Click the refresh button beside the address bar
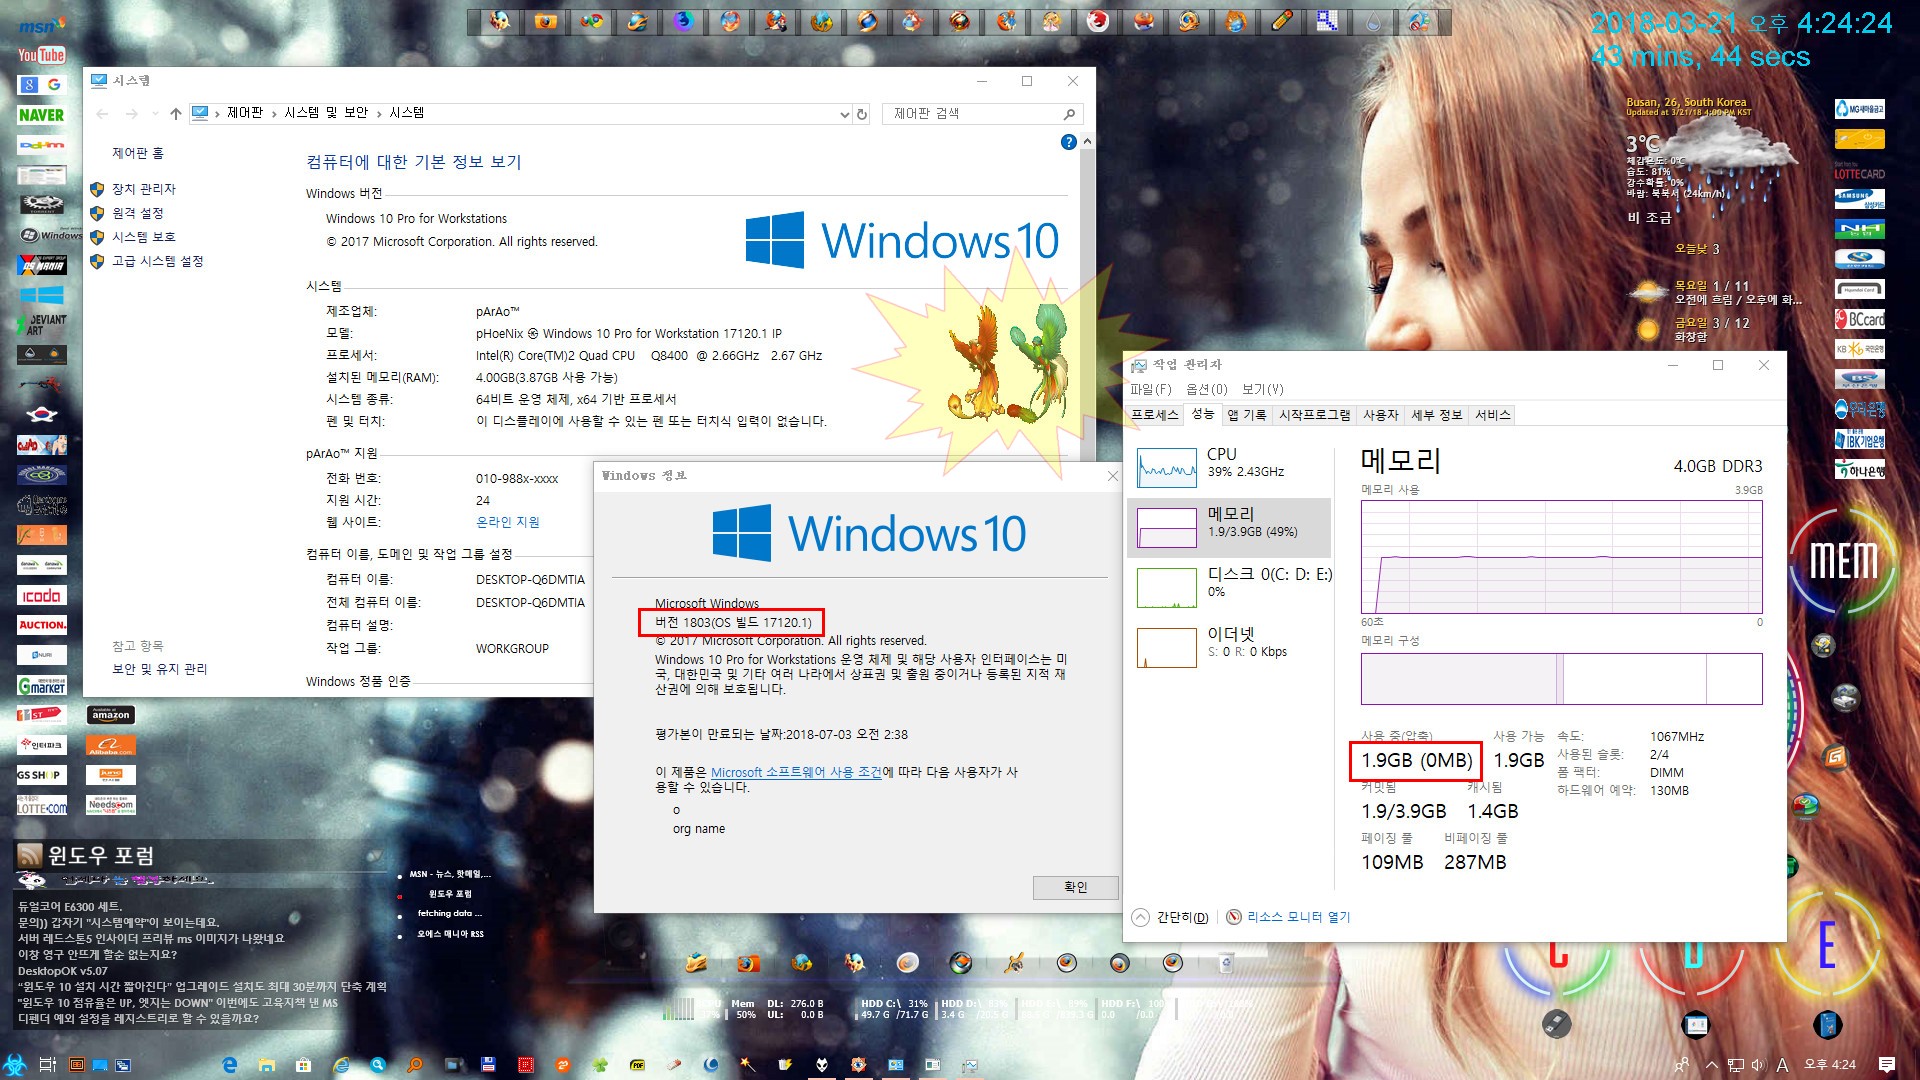The width and height of the screenshot is (1920, 1080). (862, 114)
